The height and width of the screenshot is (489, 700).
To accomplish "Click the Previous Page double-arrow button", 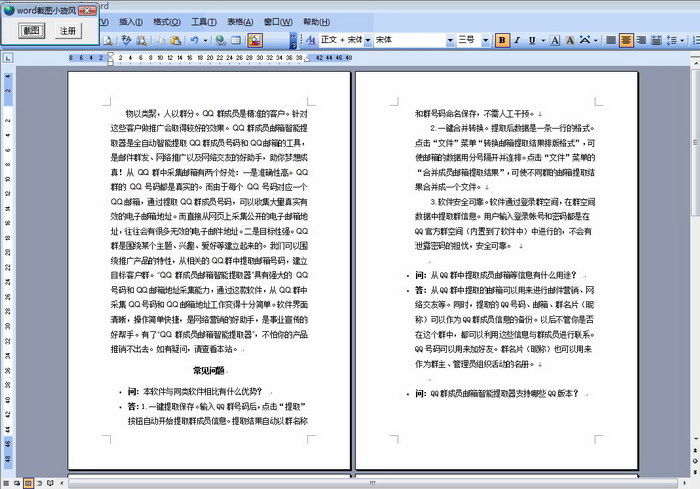I will (x=696, y=451).
